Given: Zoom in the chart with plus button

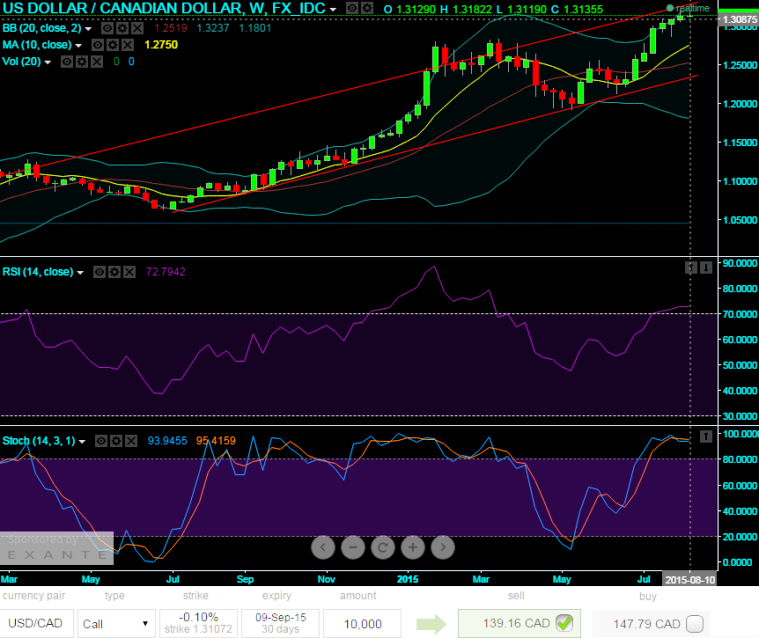Looking at the screenshot, I should pyautogui.click(x=413, y=547).
